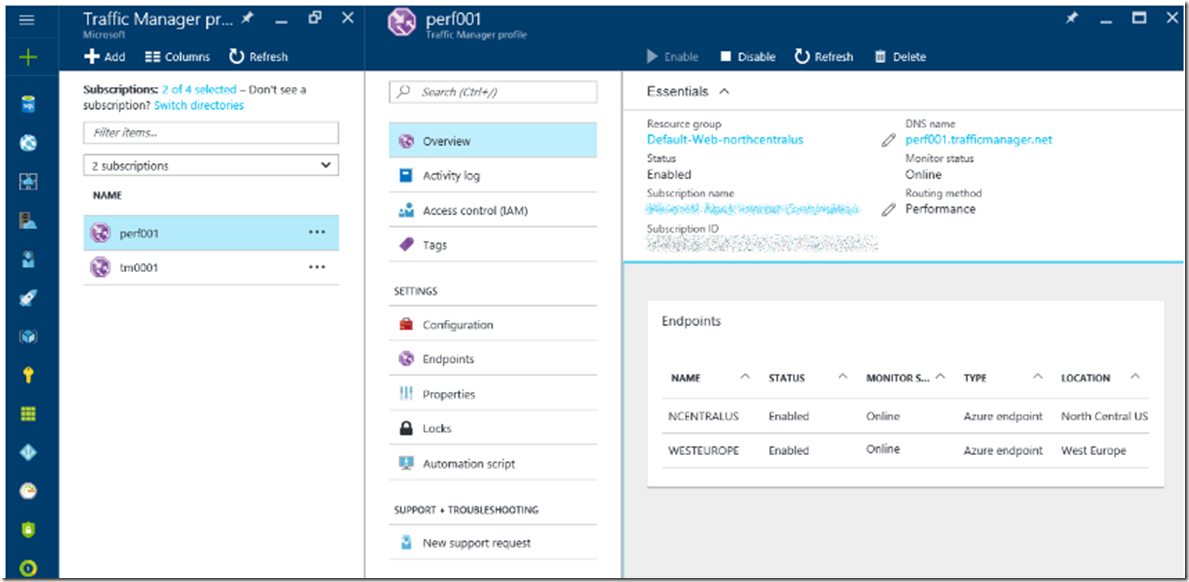Viewport: 1189px width, 582px height.
Task: Click the pencil icon beside Subscription name
Action: tap(889, 210)
